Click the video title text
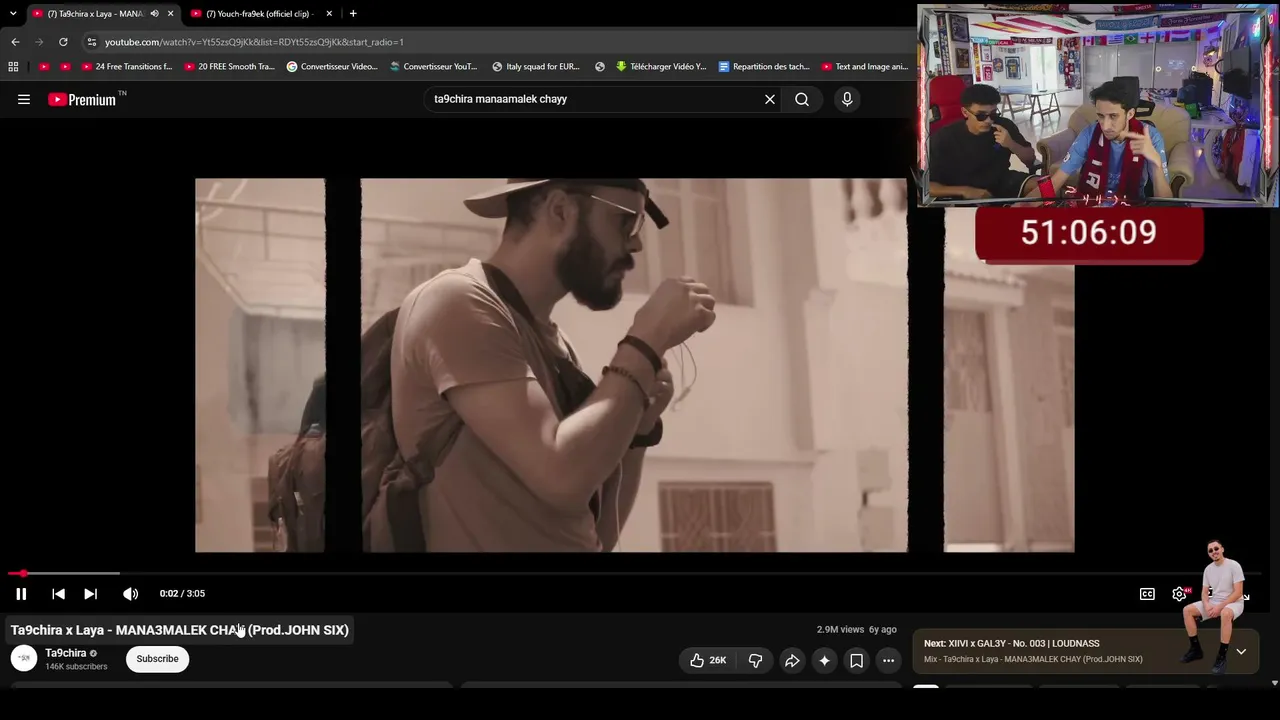Screen dimensions: 1280x720 (180, 630)
